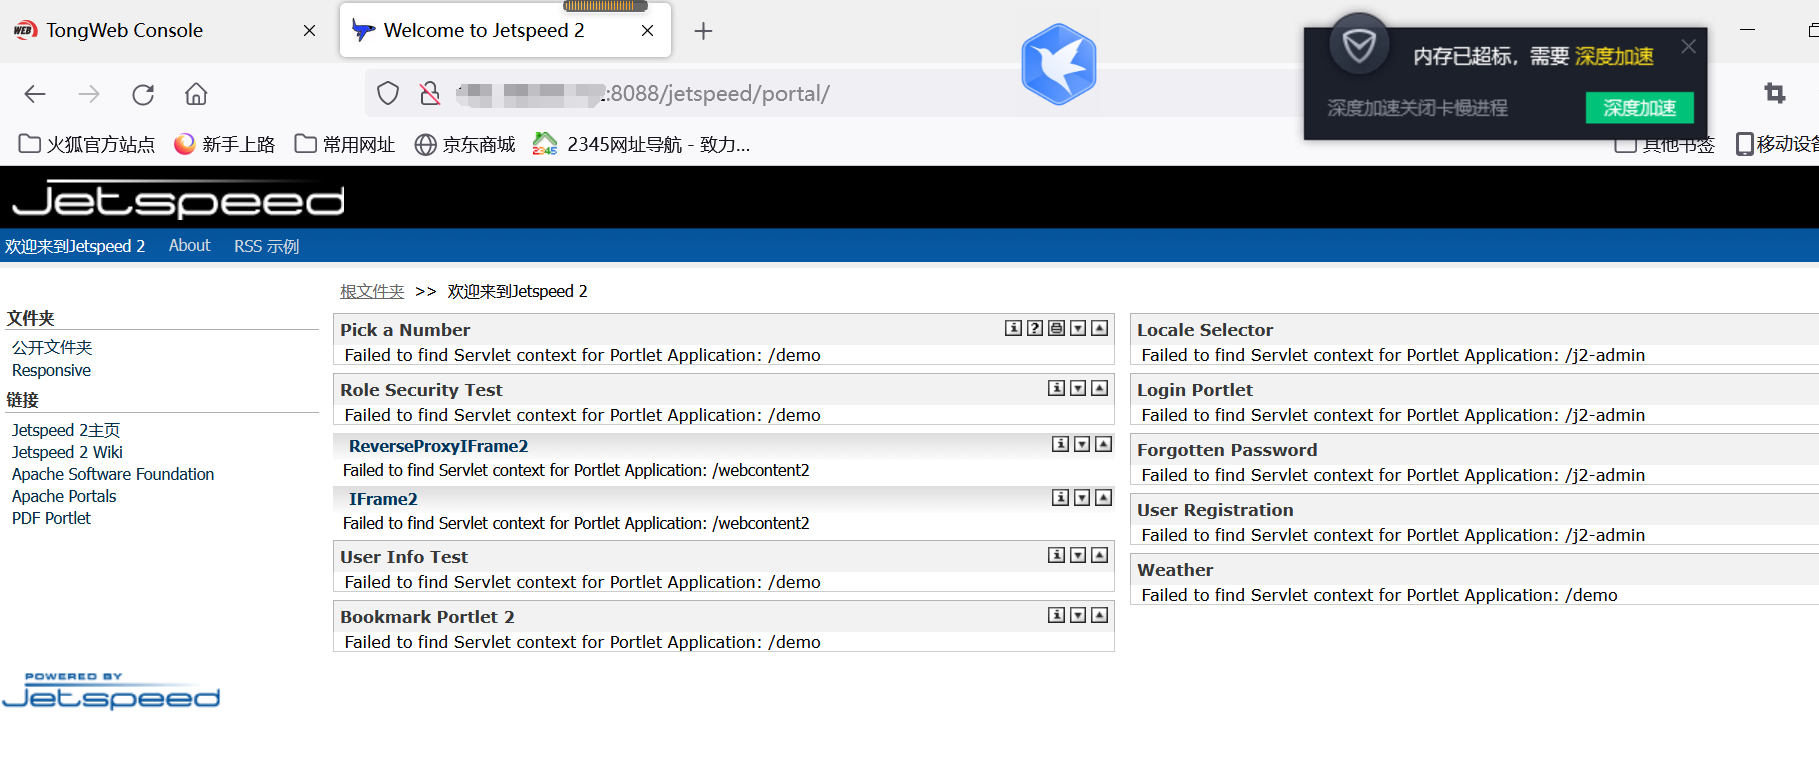The height and width of the screenshot is (770, 1819).
Task: Maximize the ReverseProxyIFrame2 portlet
Action: point(1104,444)
